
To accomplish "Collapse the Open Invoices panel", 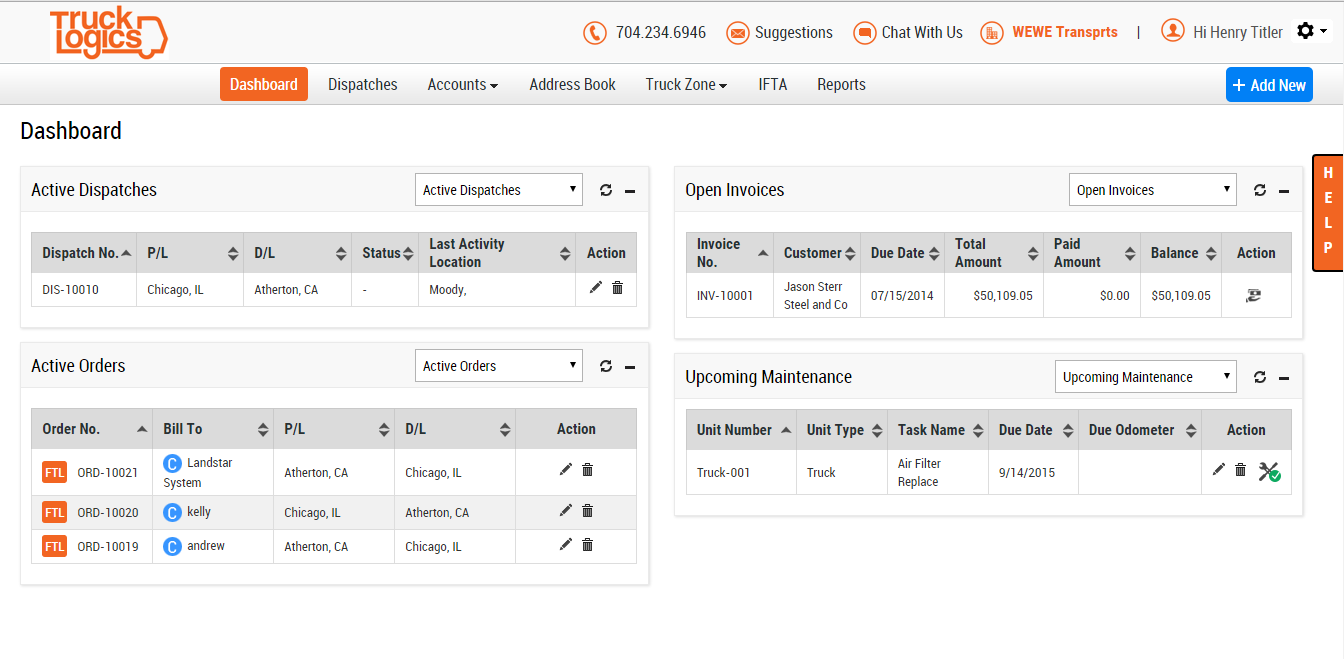I will (x=1283, y=189).
